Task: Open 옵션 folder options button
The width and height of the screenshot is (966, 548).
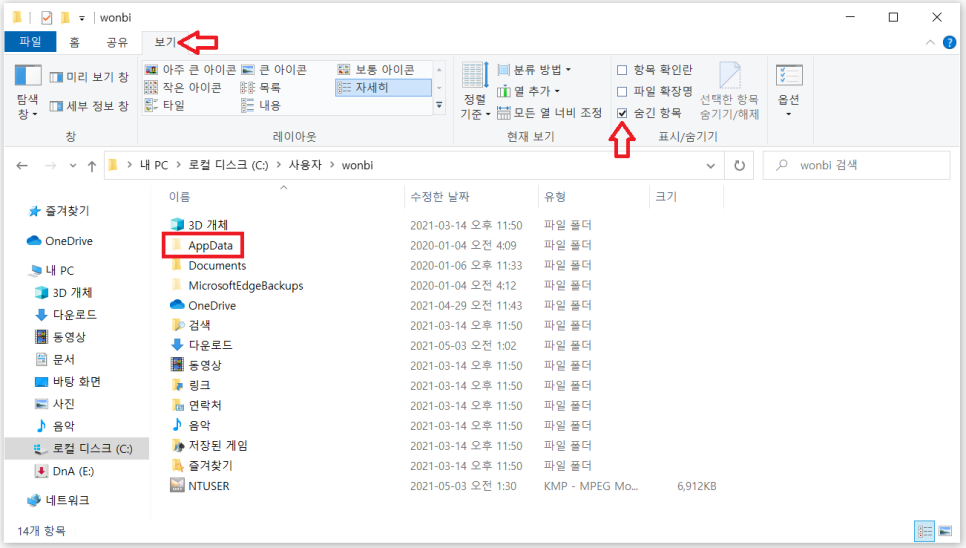Action: [789, 91]
